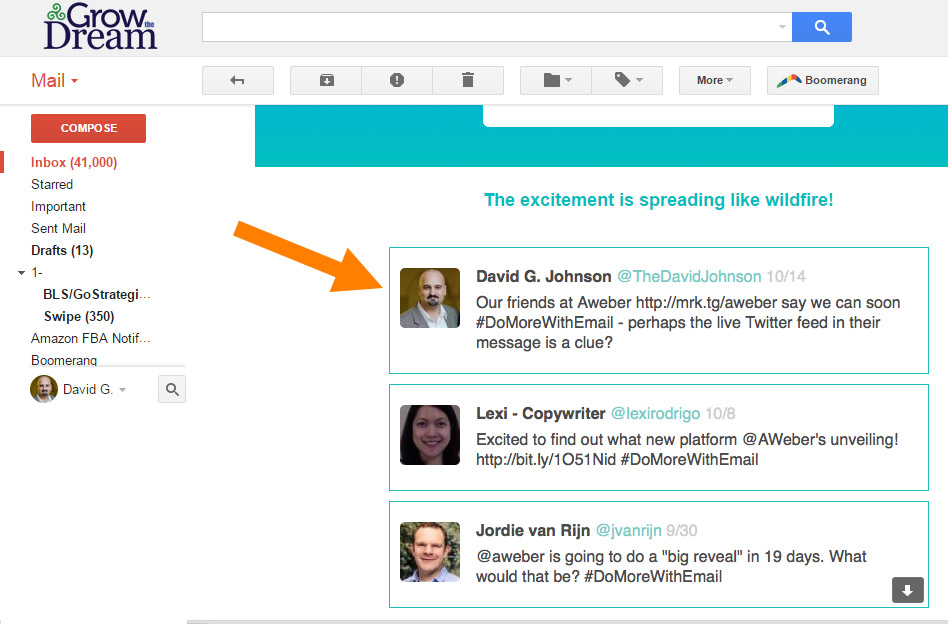Open the Boomerang label in sidebar
Screen dimensions: 948x624
(64, 360)
